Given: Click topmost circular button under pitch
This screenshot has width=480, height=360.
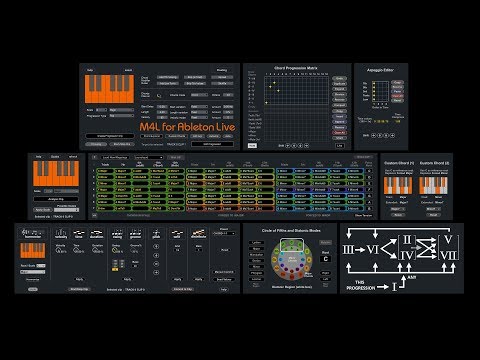Looking at the screenshot, I should [x=156, y=247].
